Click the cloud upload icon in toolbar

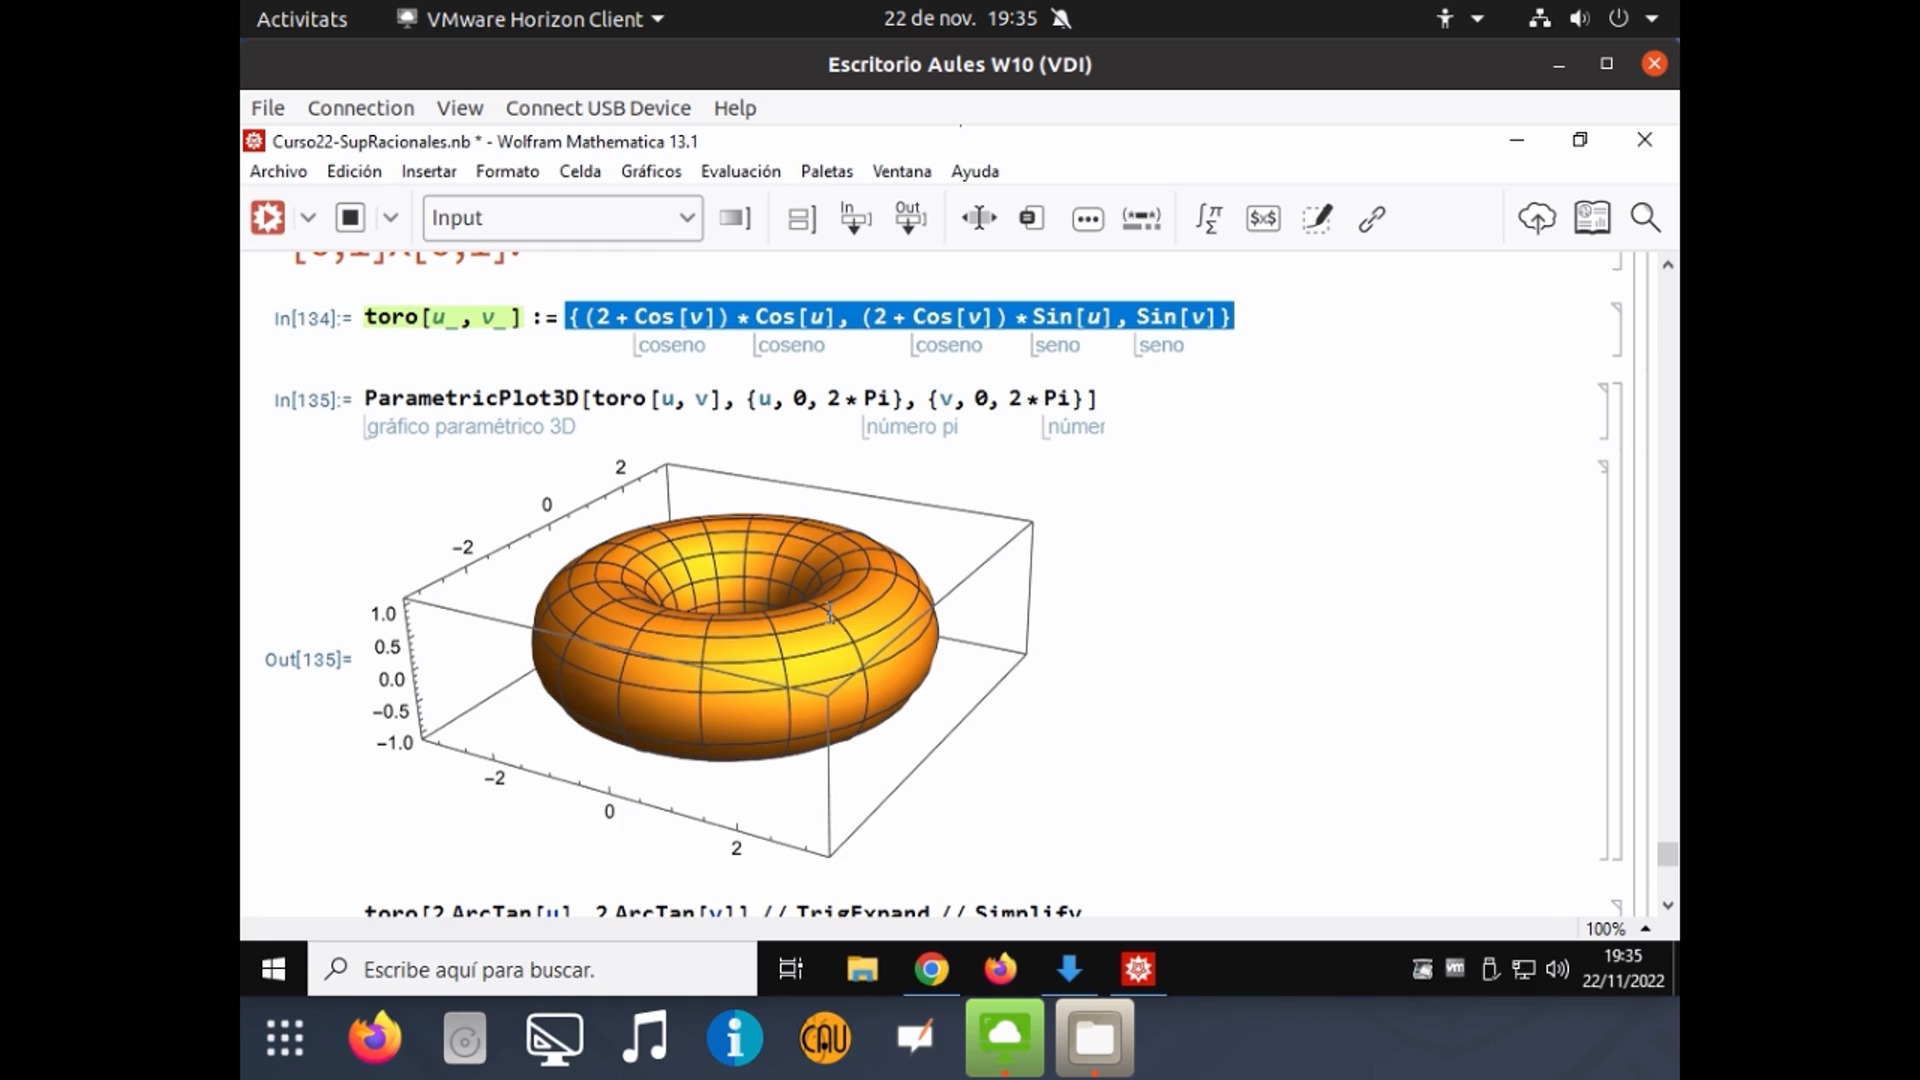click(x=1535, y=216)
